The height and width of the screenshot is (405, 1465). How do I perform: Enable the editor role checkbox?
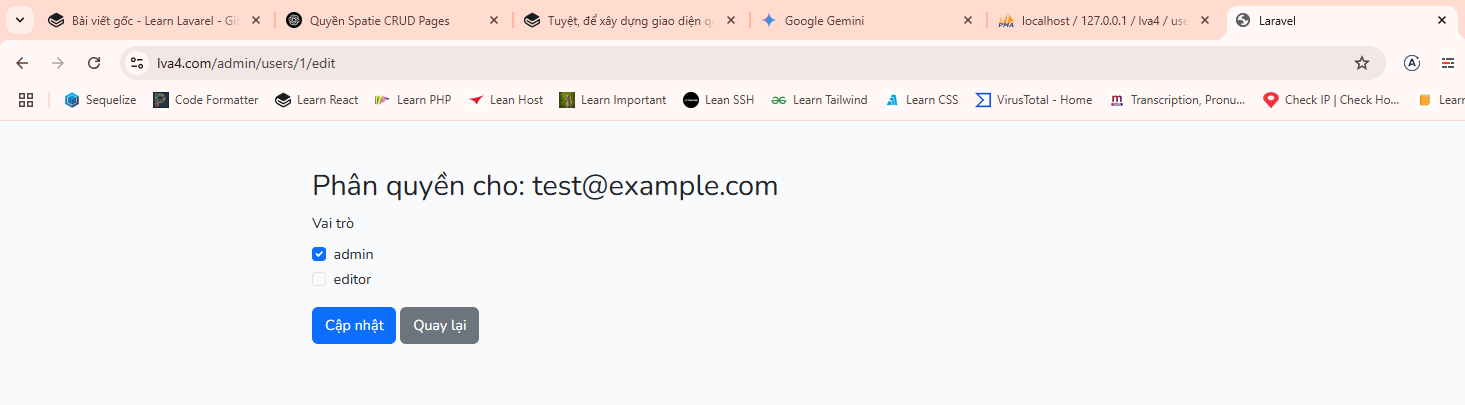point(319,279)
